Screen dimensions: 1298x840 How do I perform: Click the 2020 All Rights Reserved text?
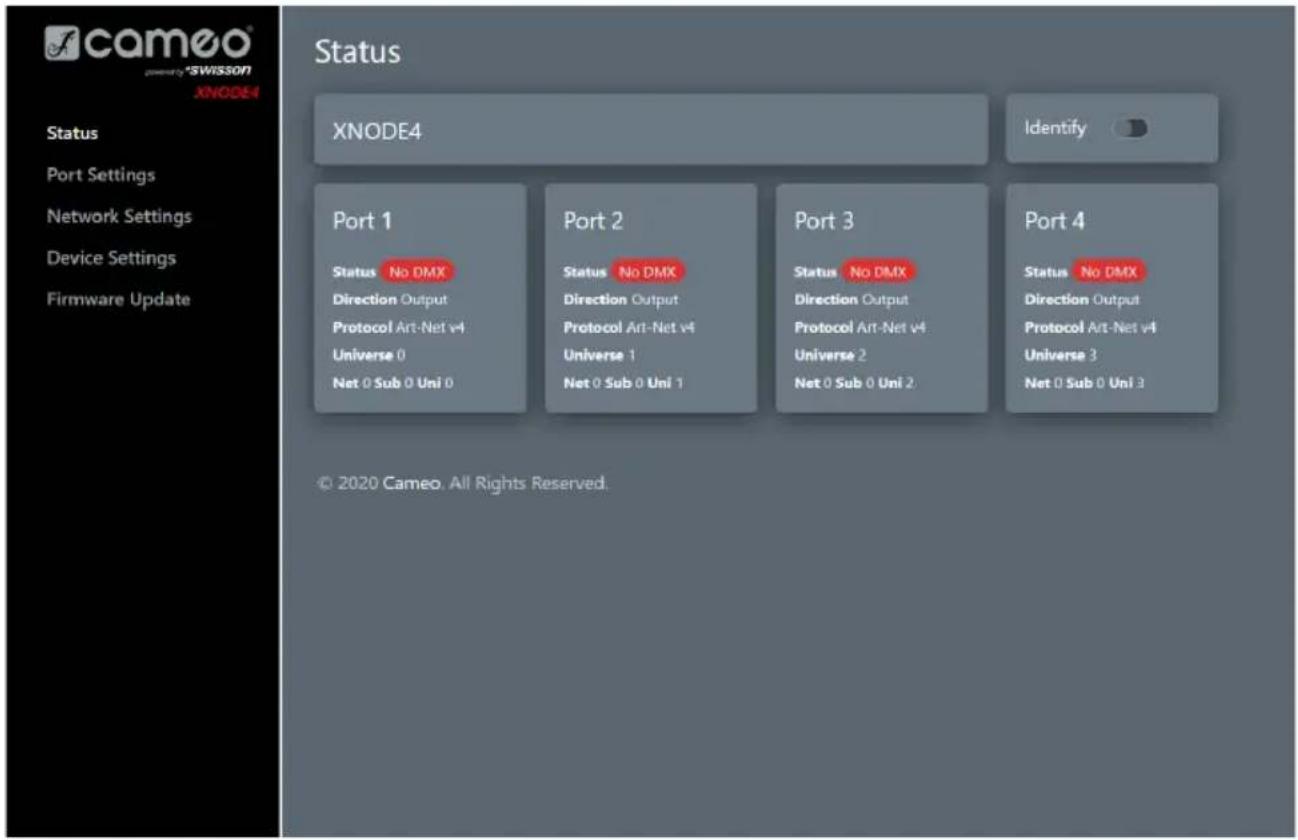pyautogui.click(x=461, y=483)
